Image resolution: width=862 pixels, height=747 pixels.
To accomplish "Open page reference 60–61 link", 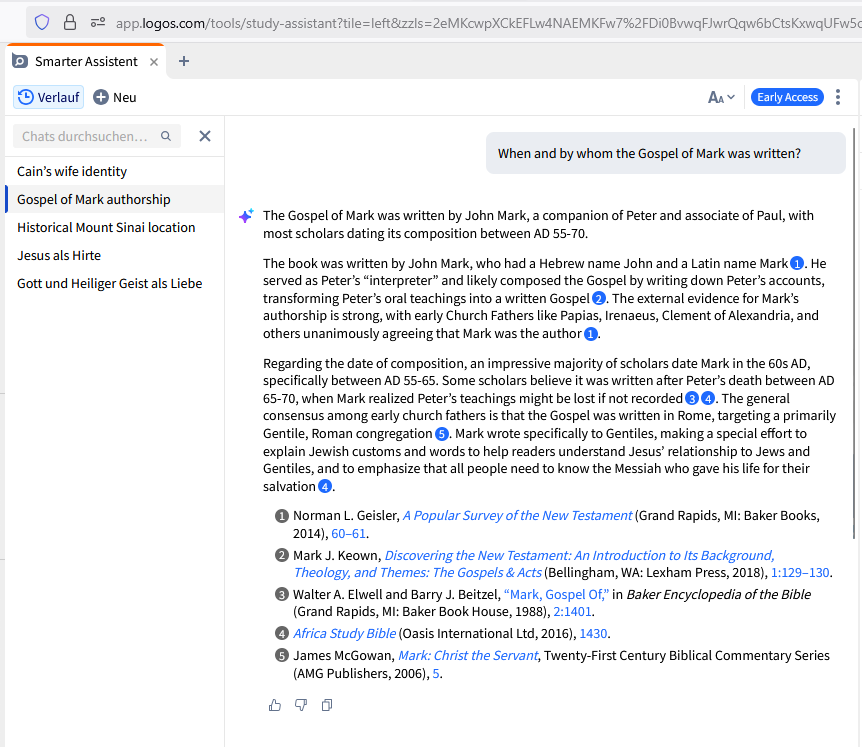I will tap(348, 534).
